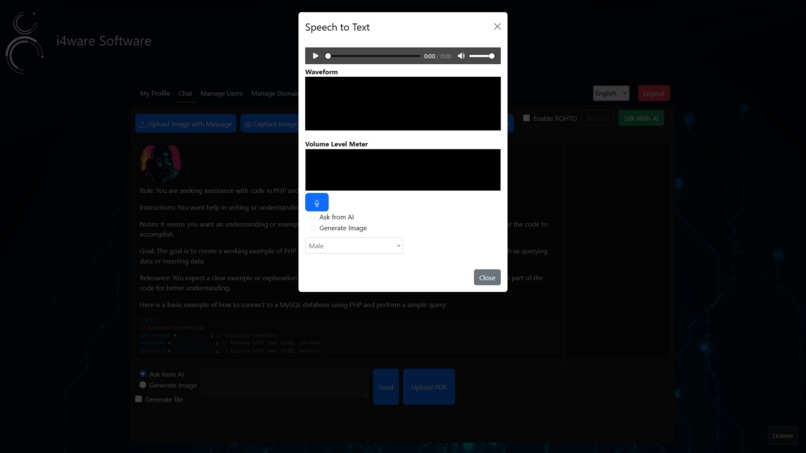Viewport: 806px width, 453px height.
Task: Click the ROHTO button
Action: click(x=597, y=118)
